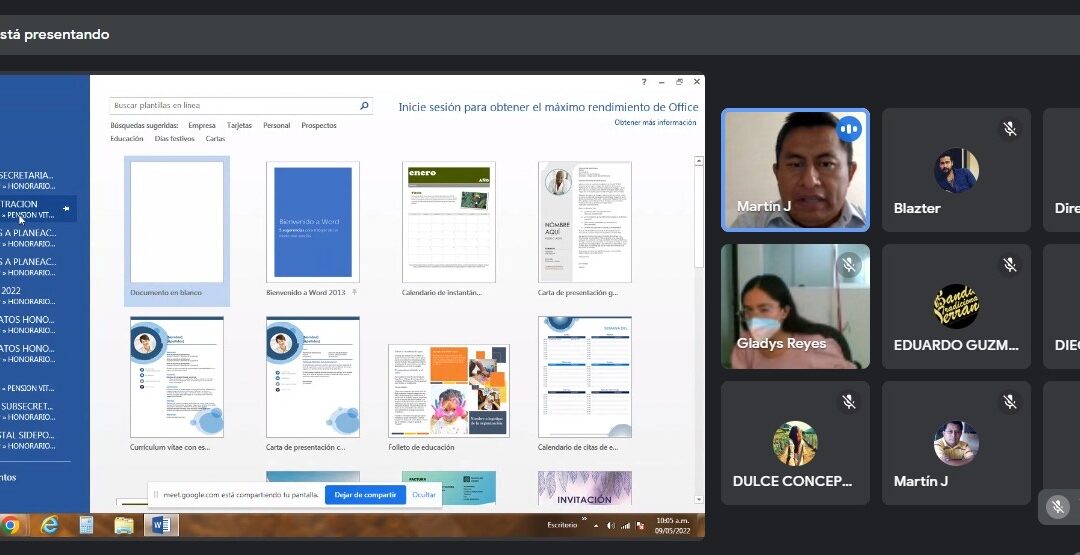
Task: Click Gladys Reyes's muted microphone indicator
Action: [849, 265]
